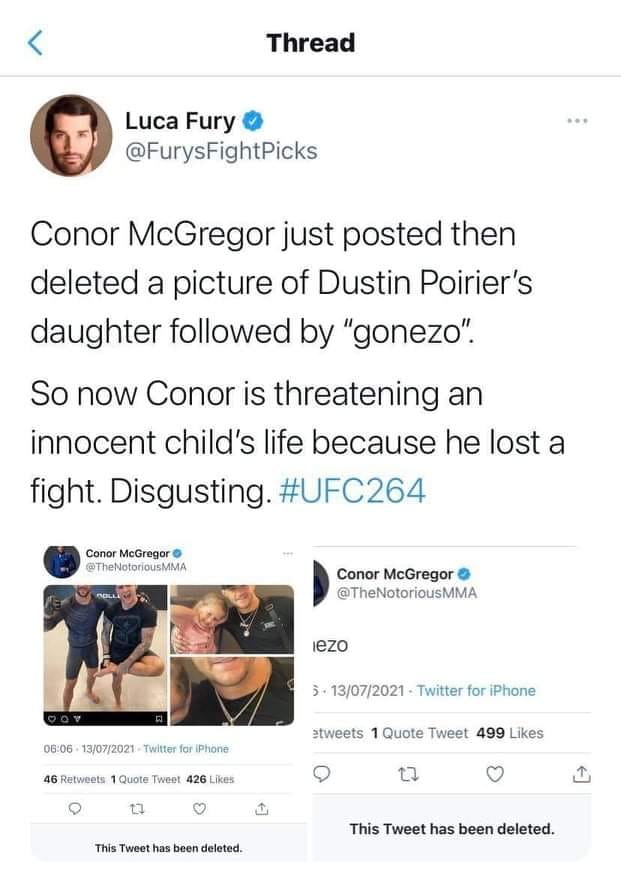Open the embedded photo collage tweet image

(x=168, y=656)
